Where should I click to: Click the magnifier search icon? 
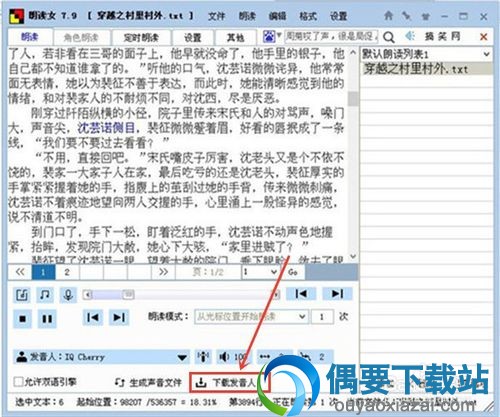389,37
